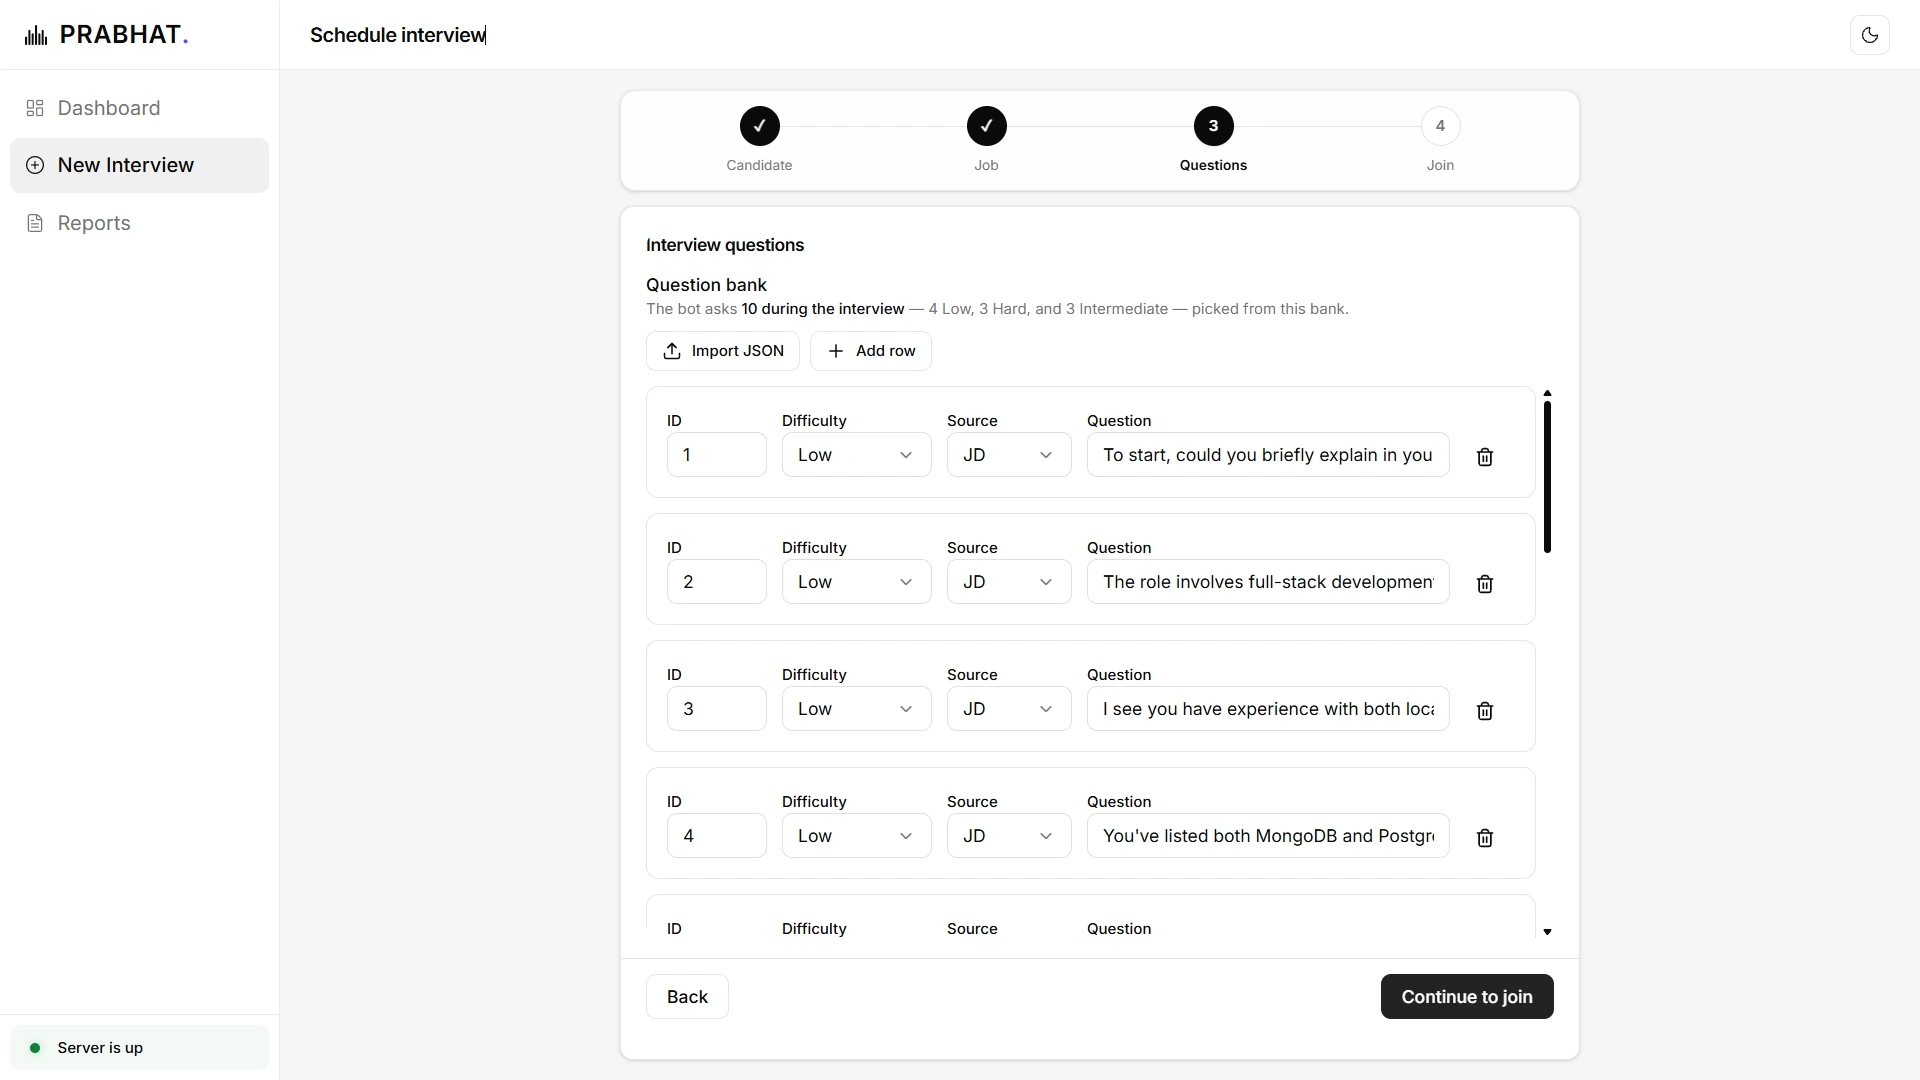Toggle dark mode moon icon
Screen dimensions: 1920x1080
[1869, 35]
